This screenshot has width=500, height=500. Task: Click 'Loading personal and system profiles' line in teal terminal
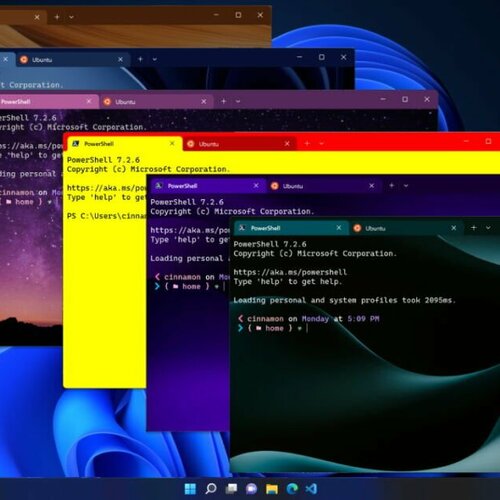(344, 300)
